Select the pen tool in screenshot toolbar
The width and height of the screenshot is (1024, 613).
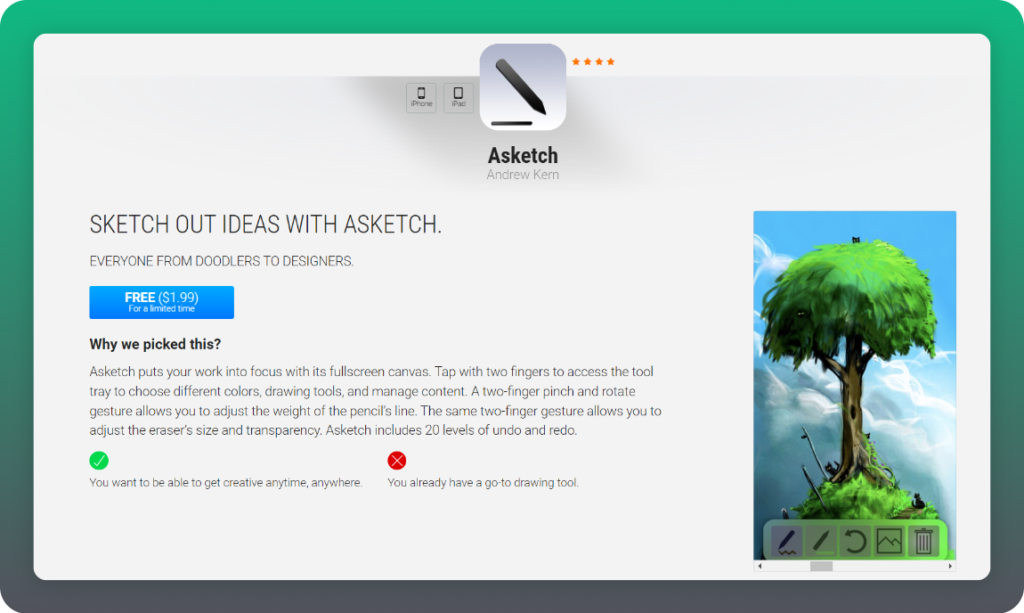pyautogui.click(x=787, y=541)
